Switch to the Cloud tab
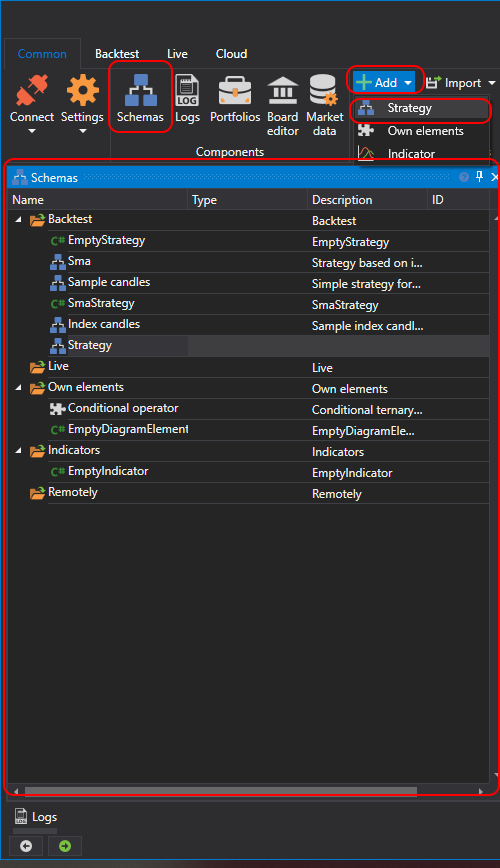Viewport: 500px width, 868px height. (231, 54)
